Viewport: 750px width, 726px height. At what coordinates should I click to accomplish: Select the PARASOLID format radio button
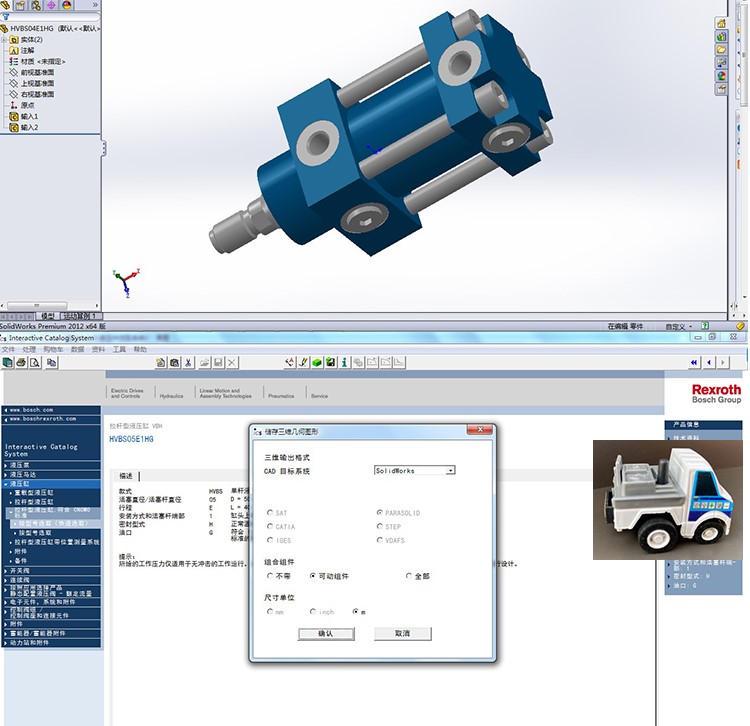tap(379, 512)
